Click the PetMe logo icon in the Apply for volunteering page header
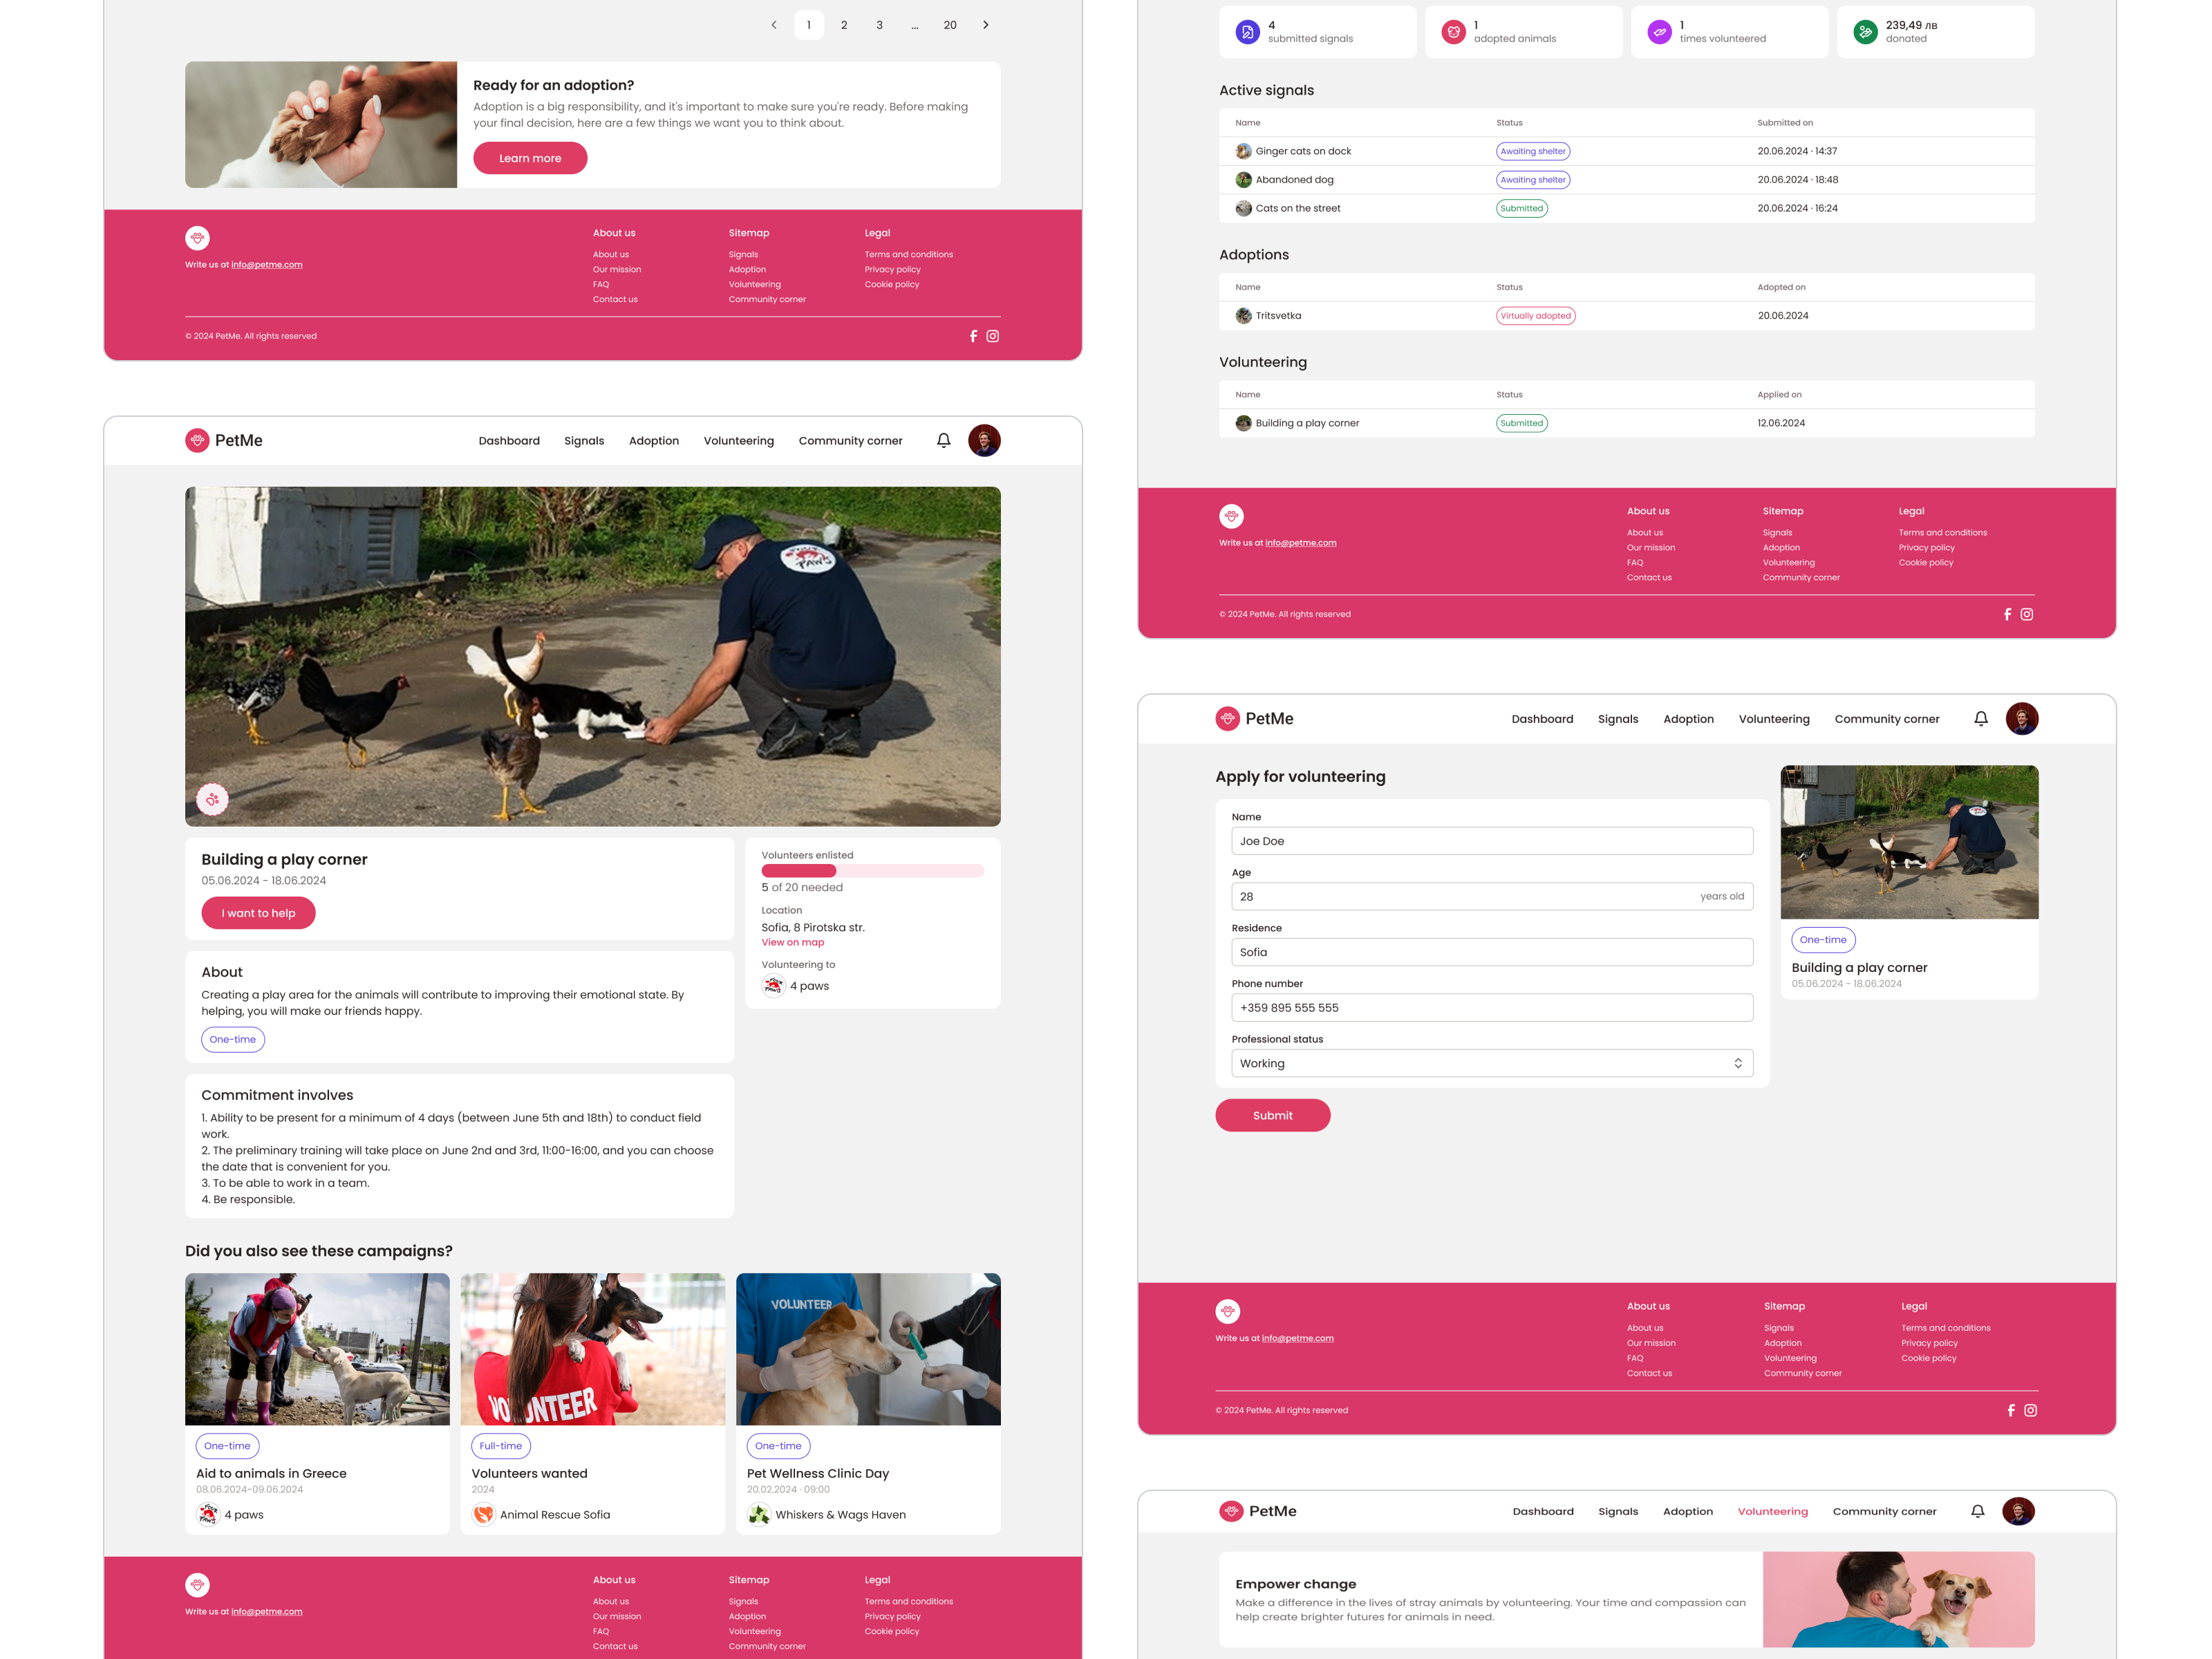2212x1659 pixels. coord(1227,719)
